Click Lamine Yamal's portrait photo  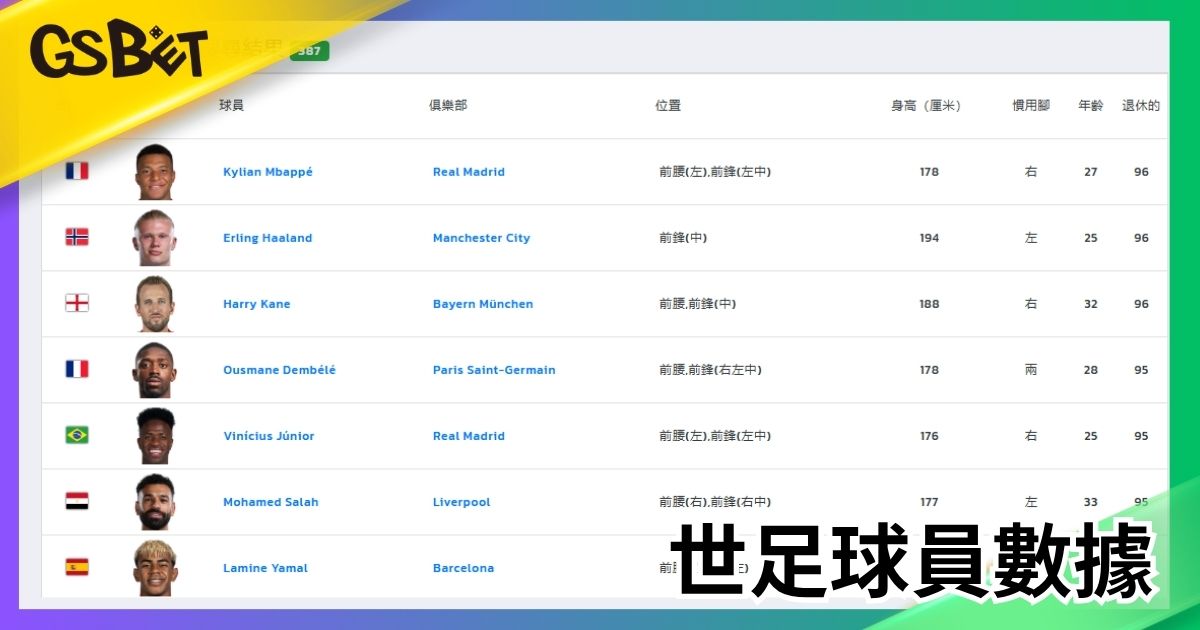click(155, 568)
